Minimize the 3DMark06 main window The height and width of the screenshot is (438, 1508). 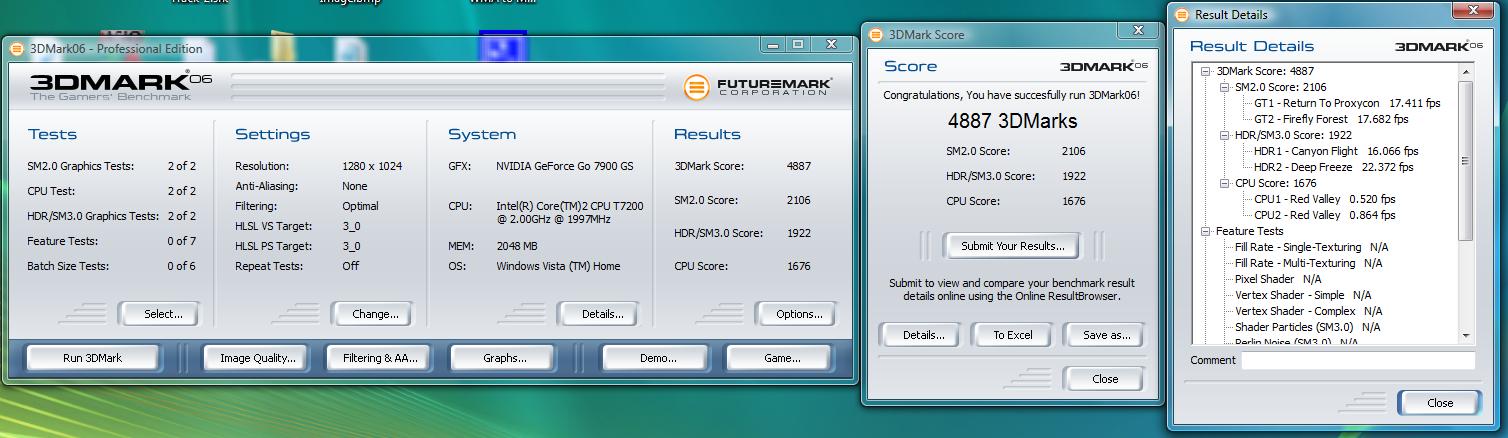772,44
